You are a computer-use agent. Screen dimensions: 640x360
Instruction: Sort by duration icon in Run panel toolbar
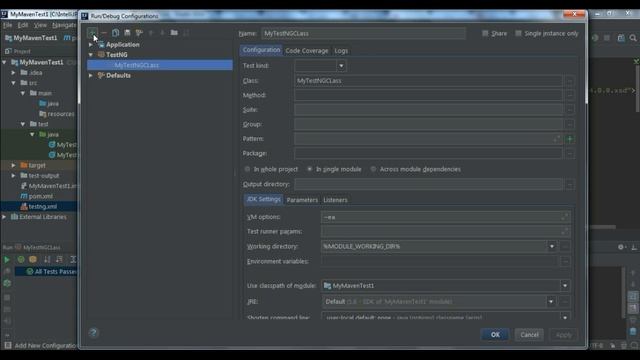coord(59,260)
